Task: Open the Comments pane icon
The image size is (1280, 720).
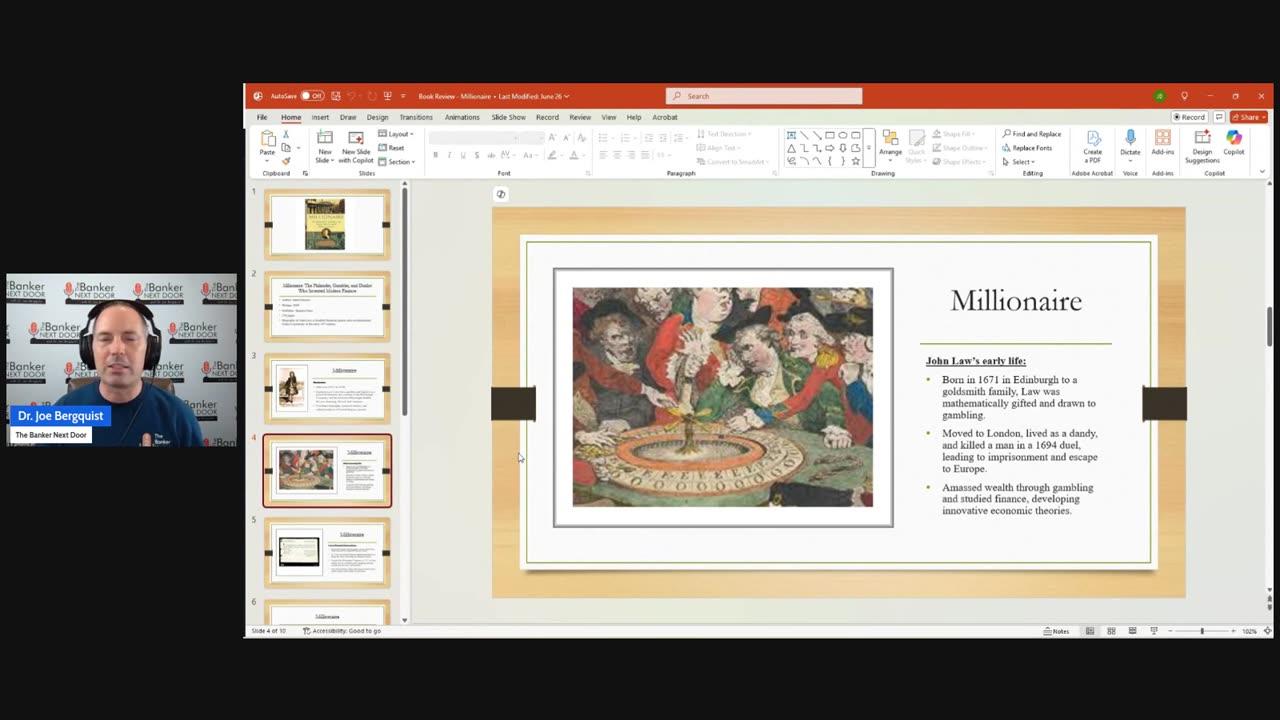Action: pyautogui.click(x=1219, y=117)
